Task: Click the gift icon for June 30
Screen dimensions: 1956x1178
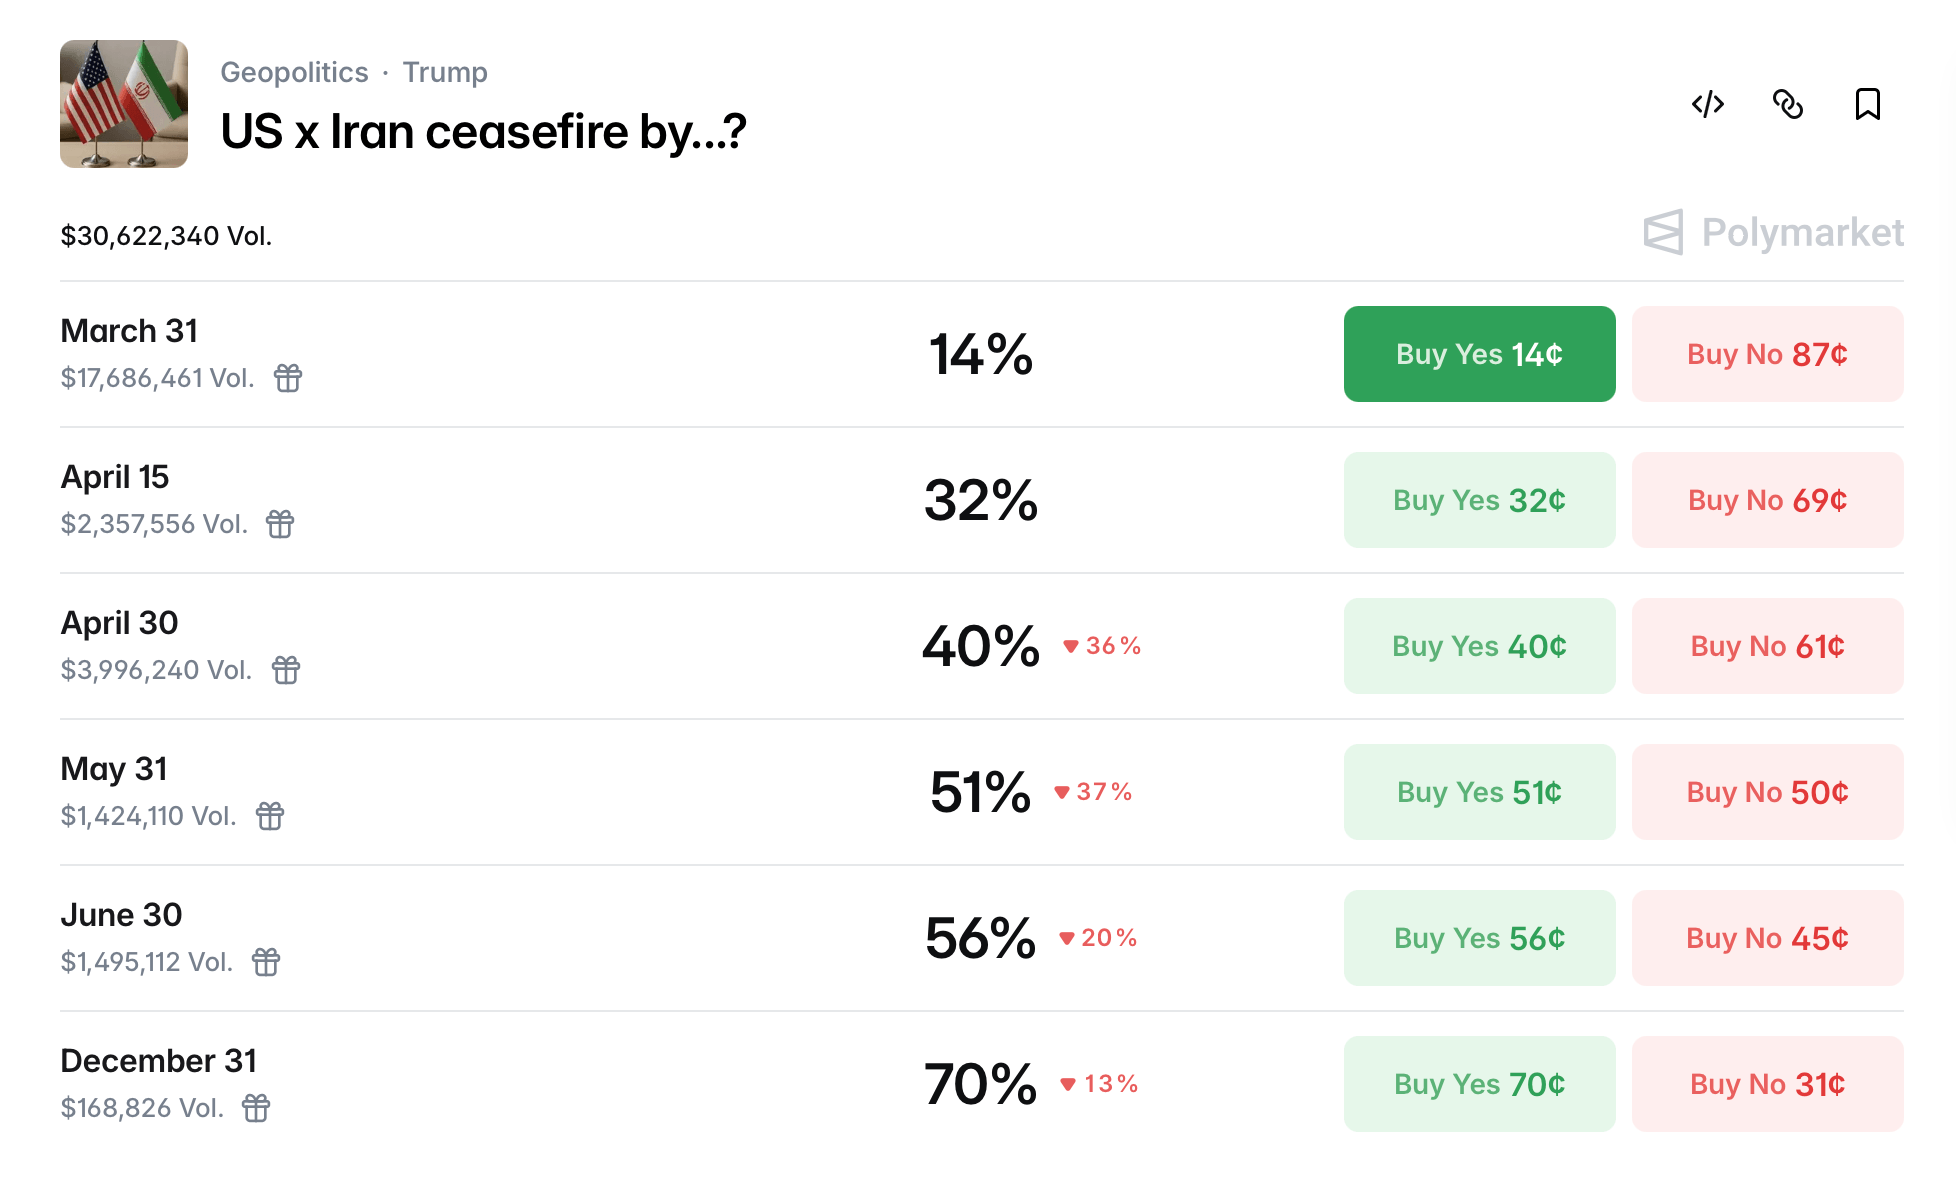Action: click(266, 962)
